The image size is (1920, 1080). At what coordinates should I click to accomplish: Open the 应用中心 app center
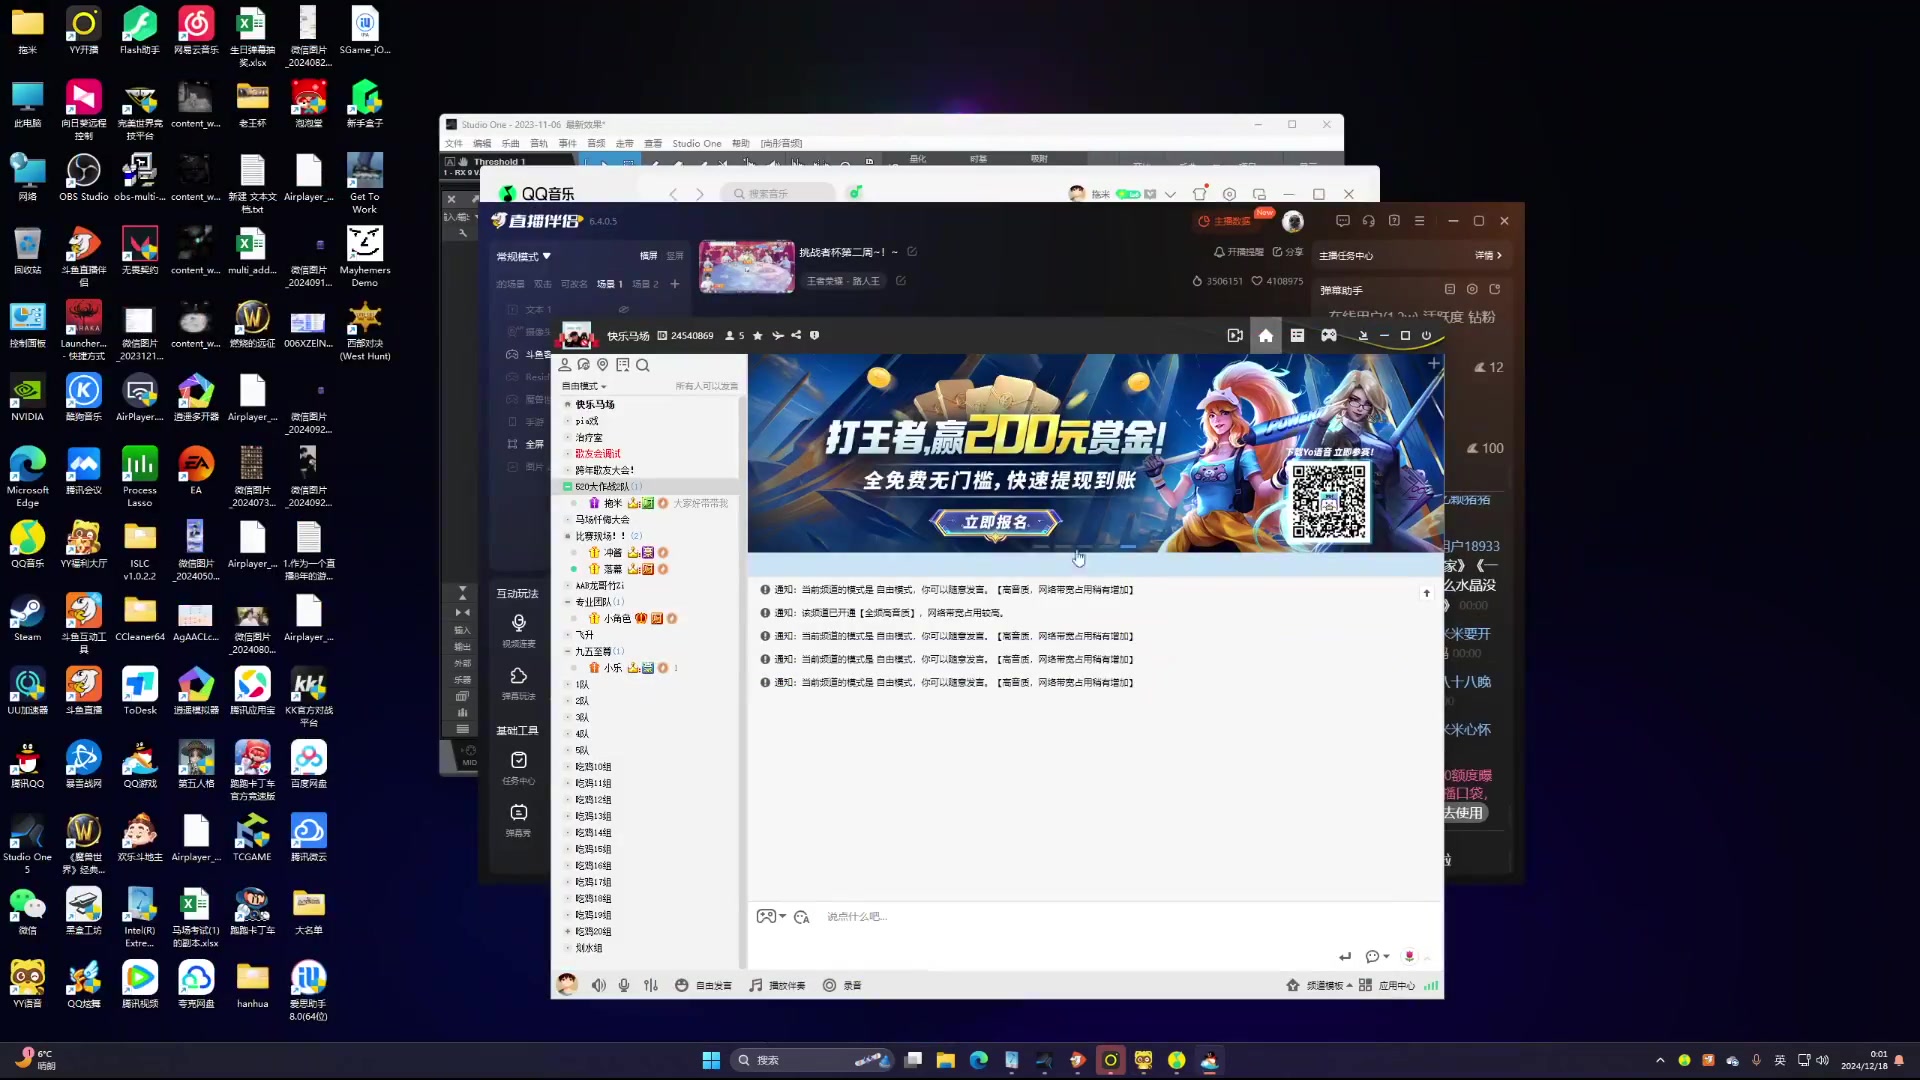(x=1387, y=985)
